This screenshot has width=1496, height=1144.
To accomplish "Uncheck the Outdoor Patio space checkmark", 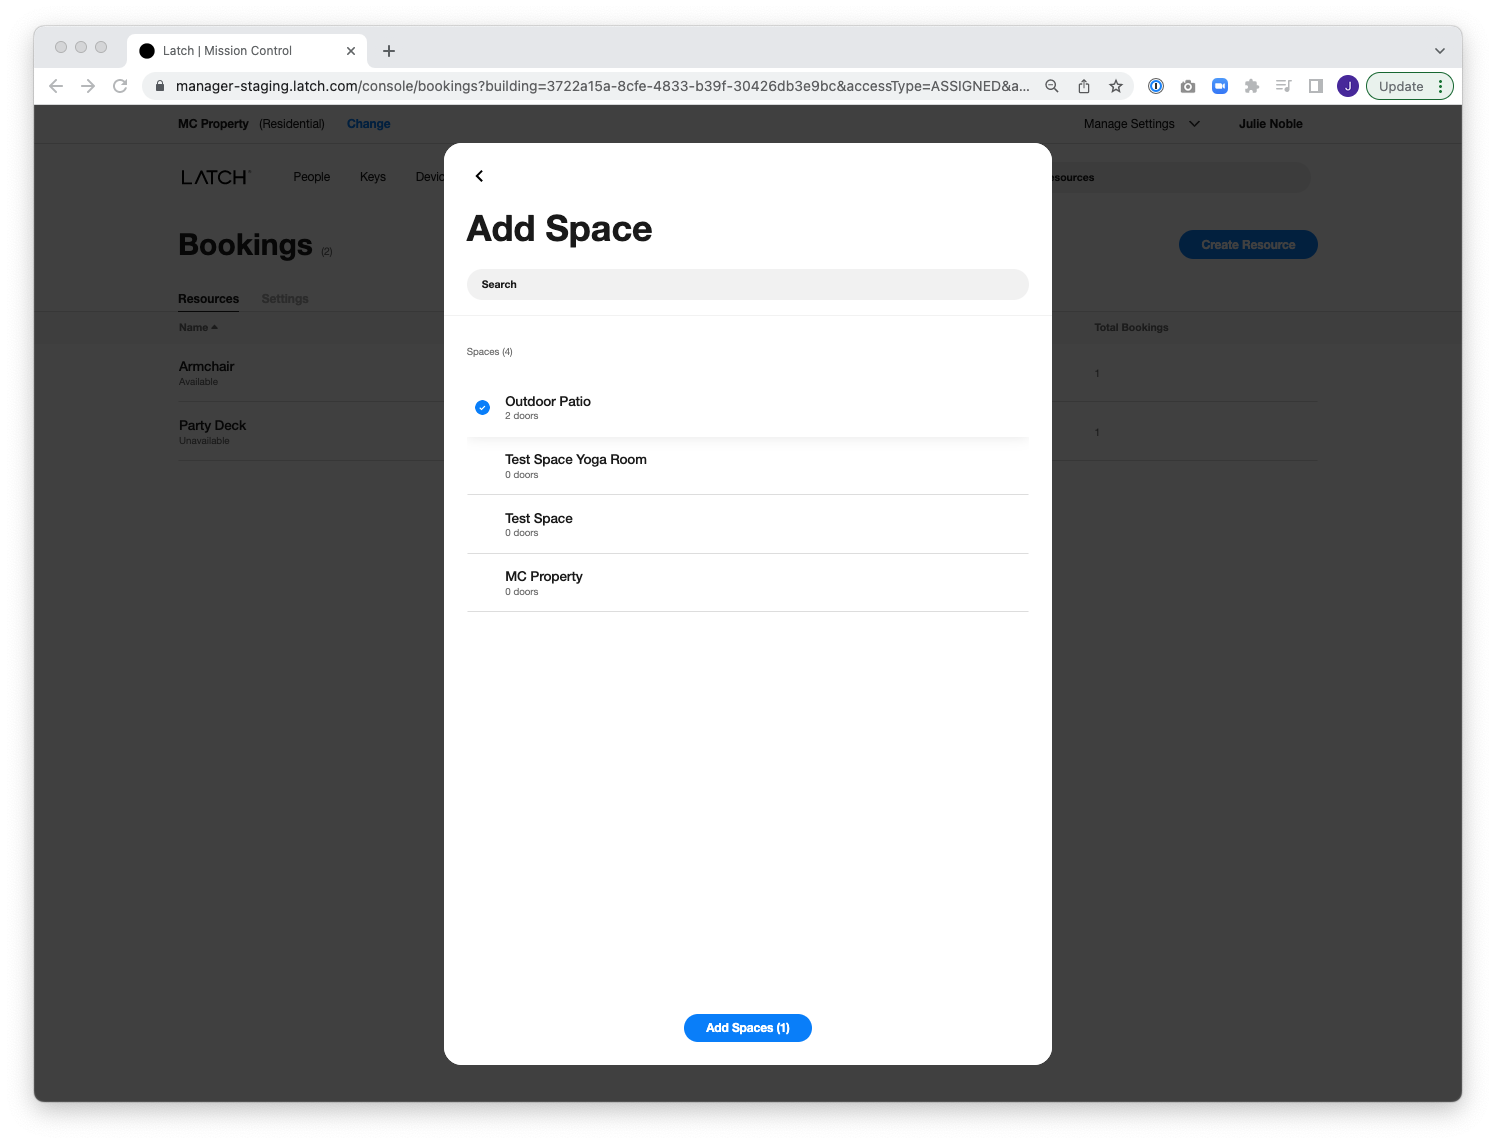I will click(482, 407).
